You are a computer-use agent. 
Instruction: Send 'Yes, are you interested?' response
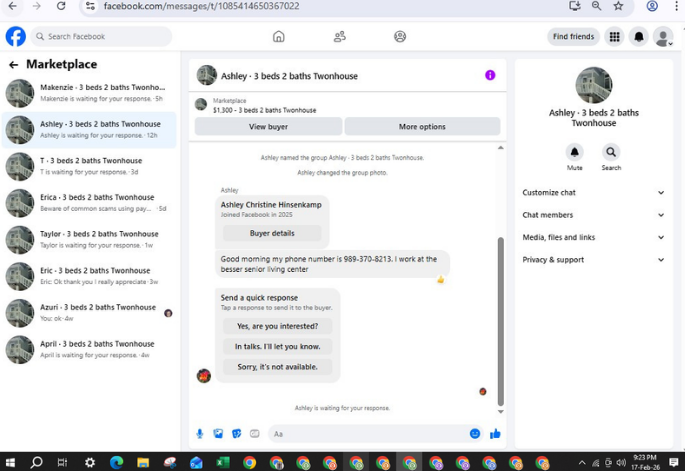277,326
